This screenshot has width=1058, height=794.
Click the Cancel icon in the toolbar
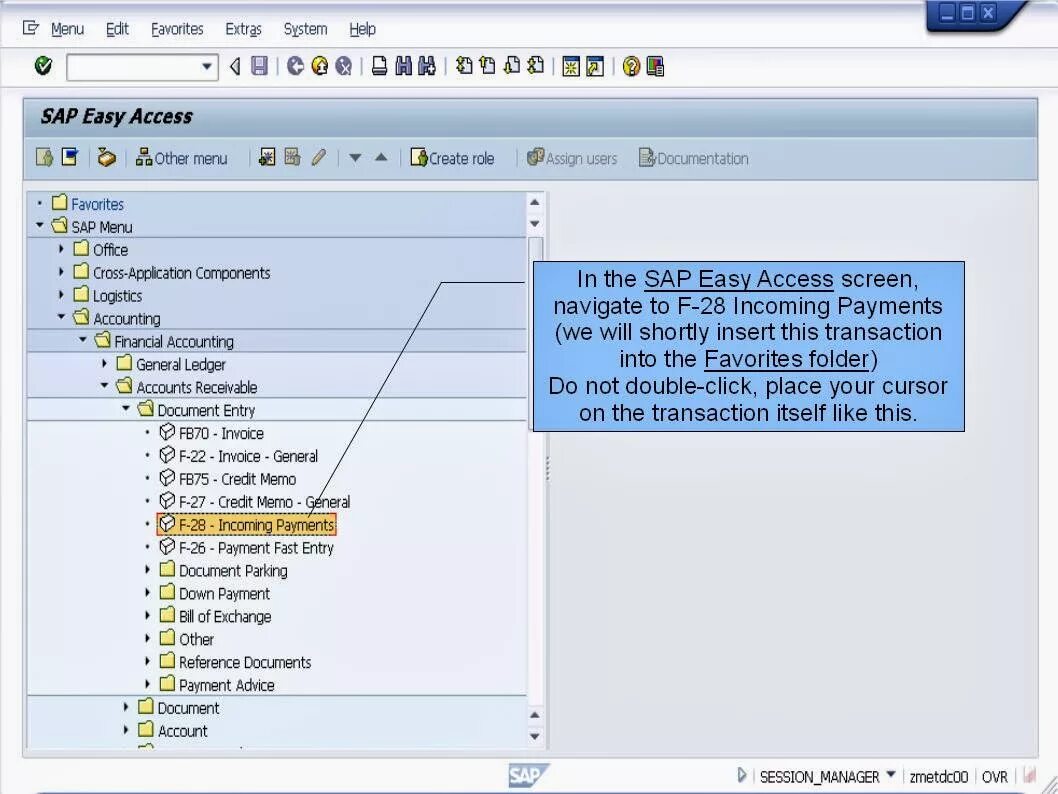click(344, 65)
